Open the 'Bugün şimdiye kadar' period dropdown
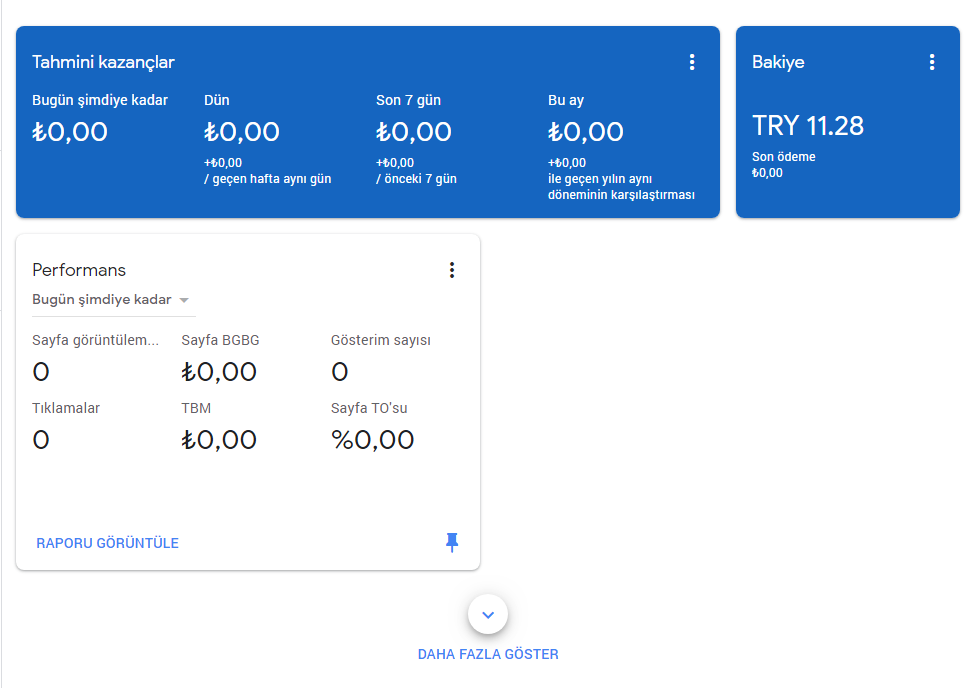This screenshot has height=688, width=970. click(111, 300)
